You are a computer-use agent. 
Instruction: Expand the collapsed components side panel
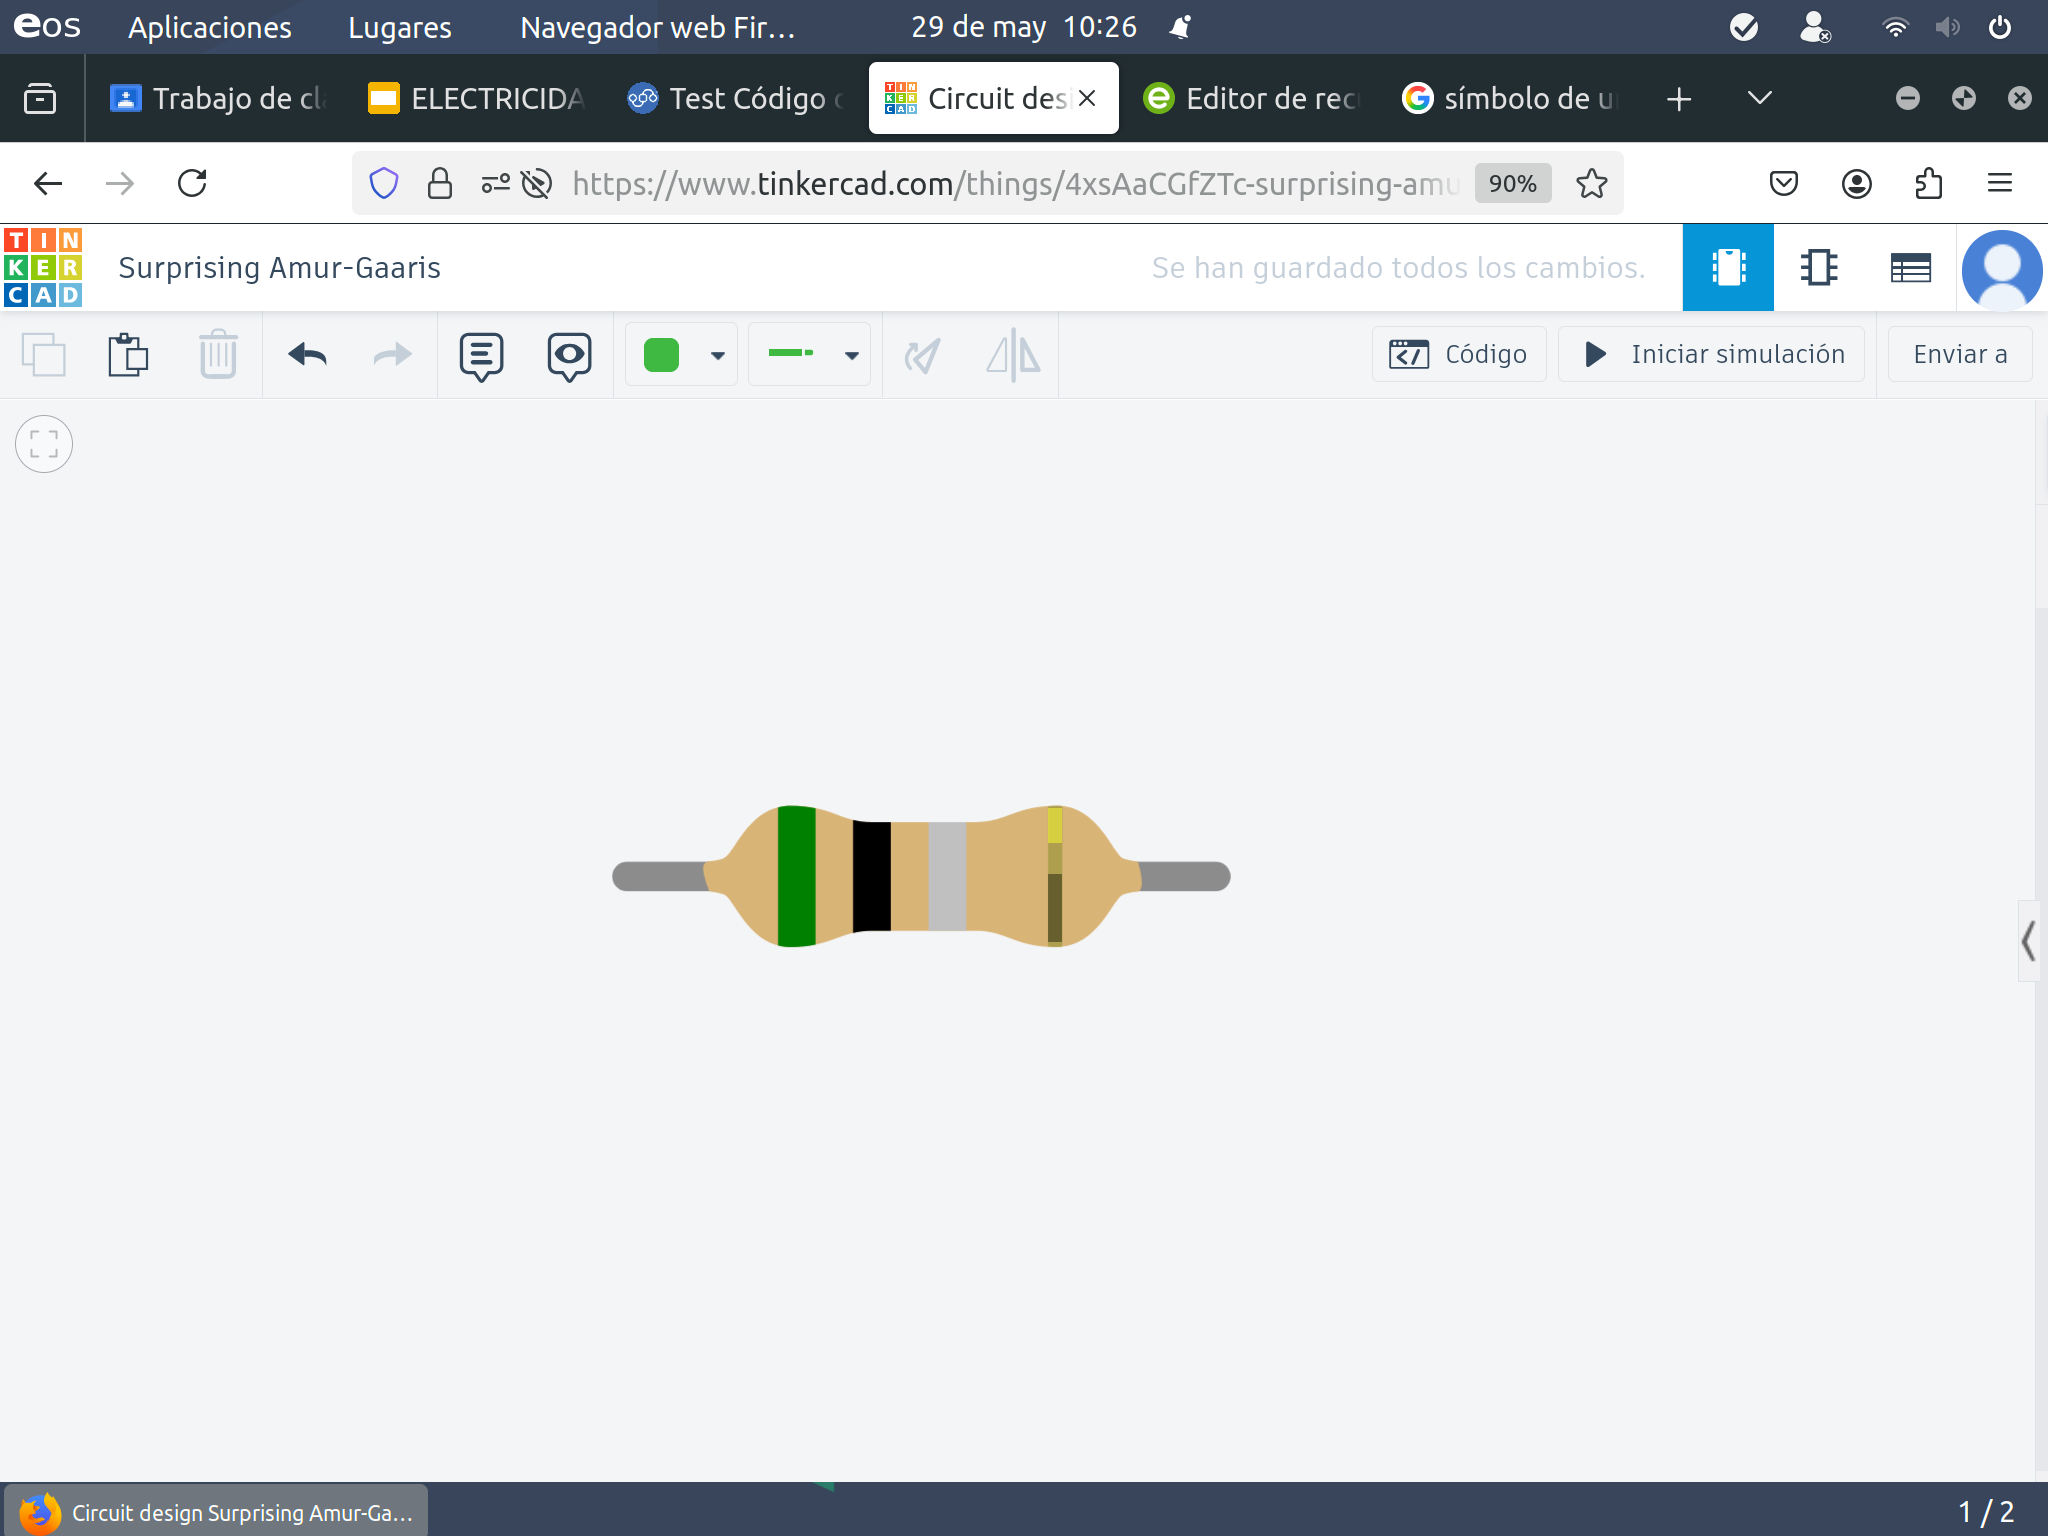2028,941
